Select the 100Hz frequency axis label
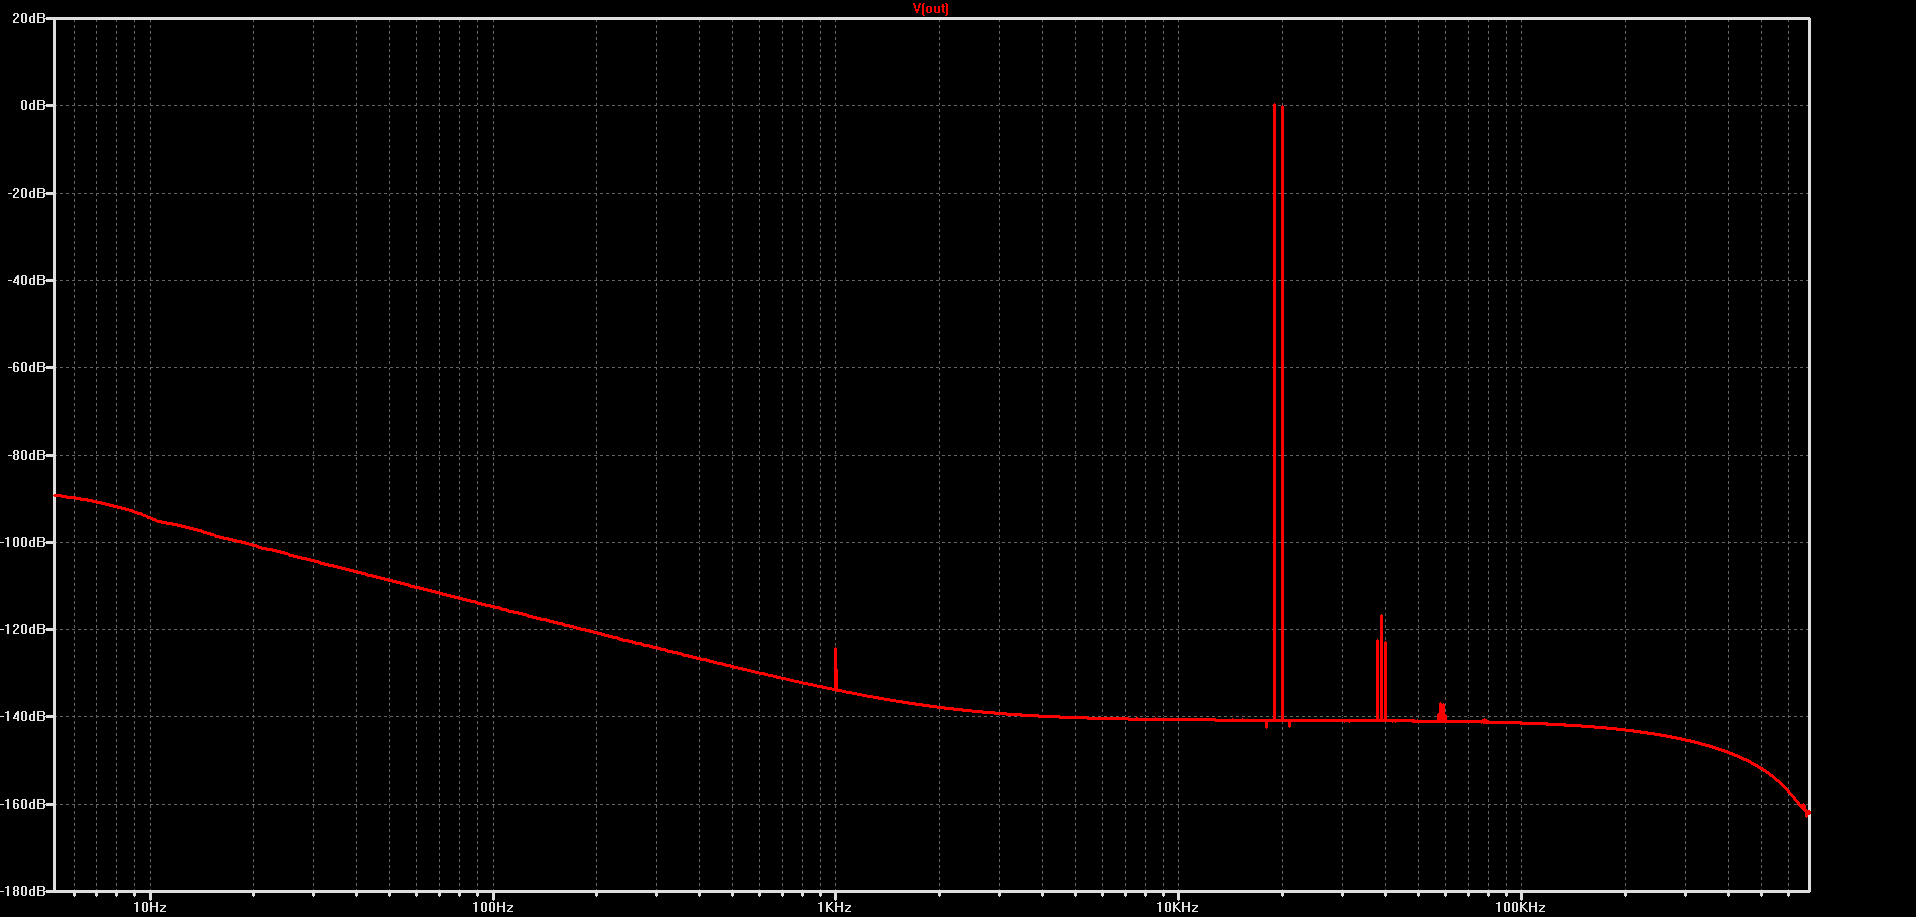 point(493,907)
